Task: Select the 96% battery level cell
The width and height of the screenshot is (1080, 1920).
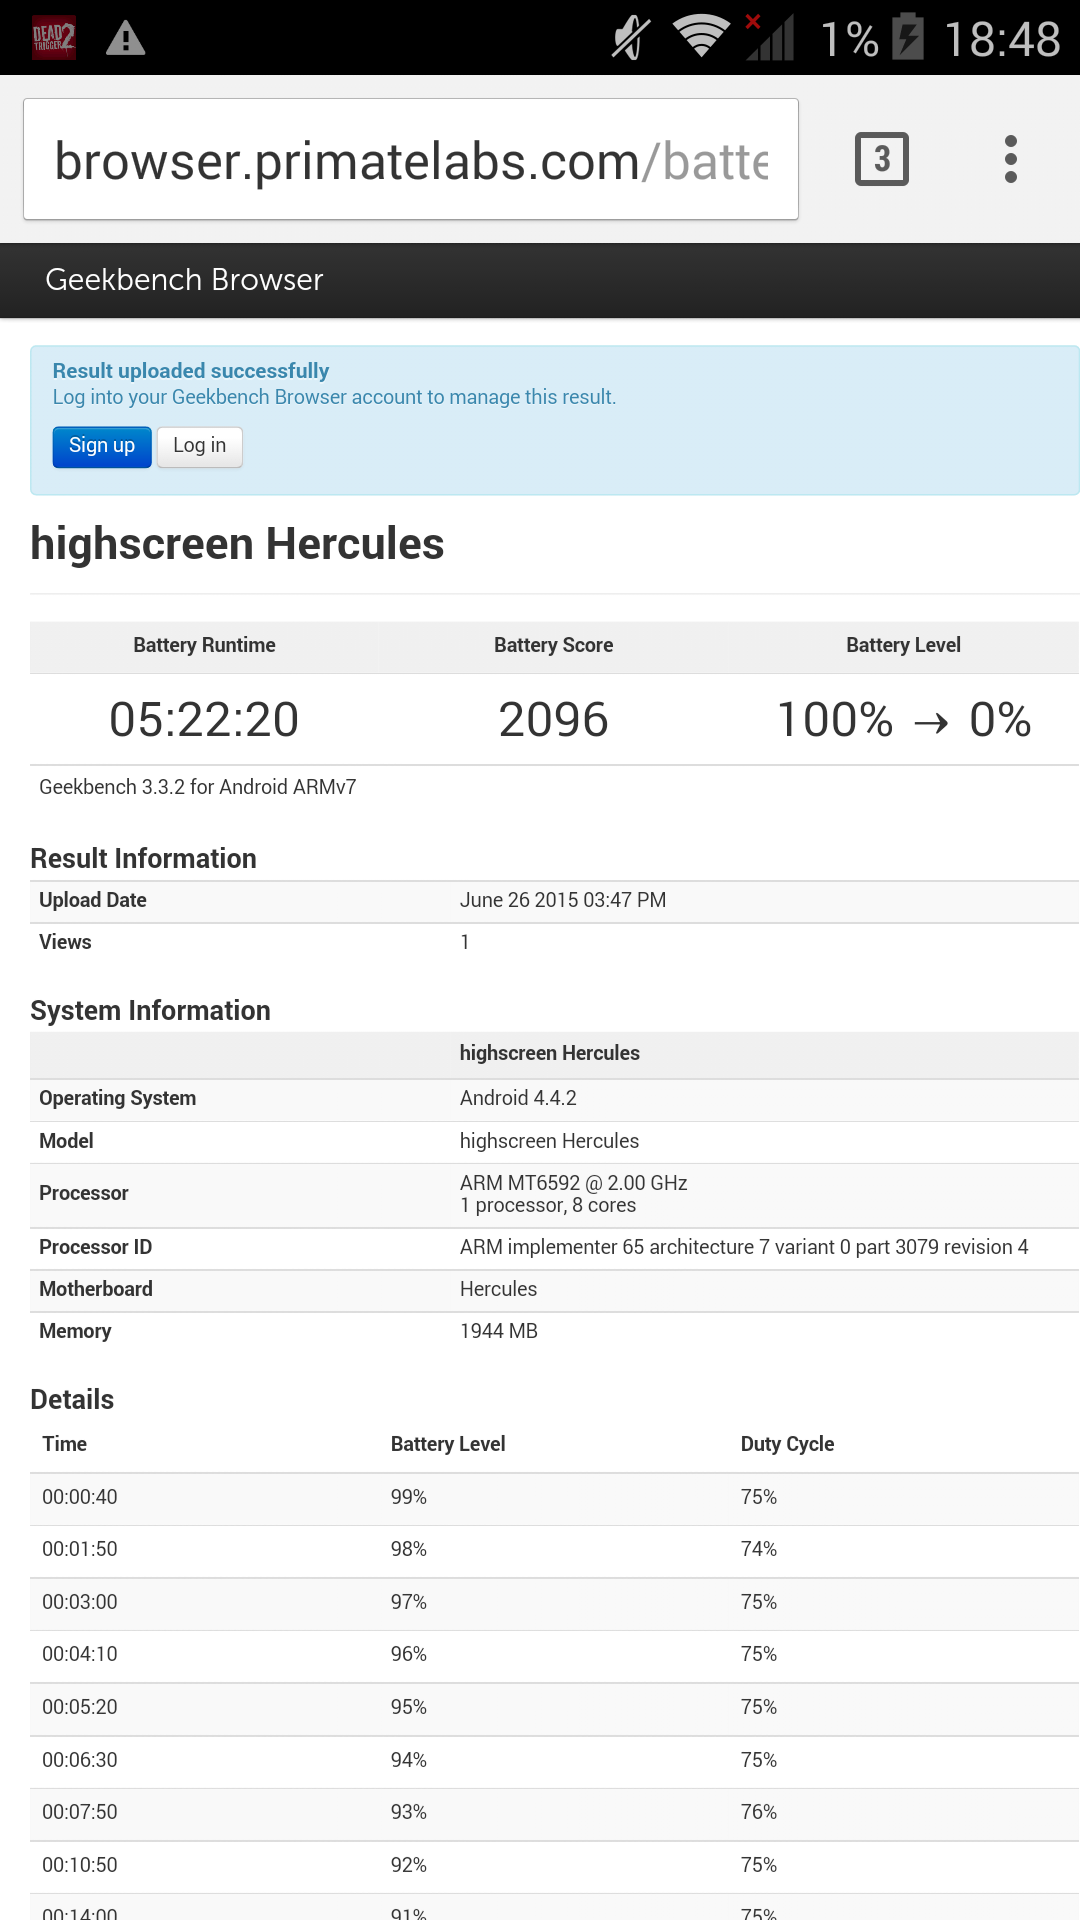Action: [409, 1654]
